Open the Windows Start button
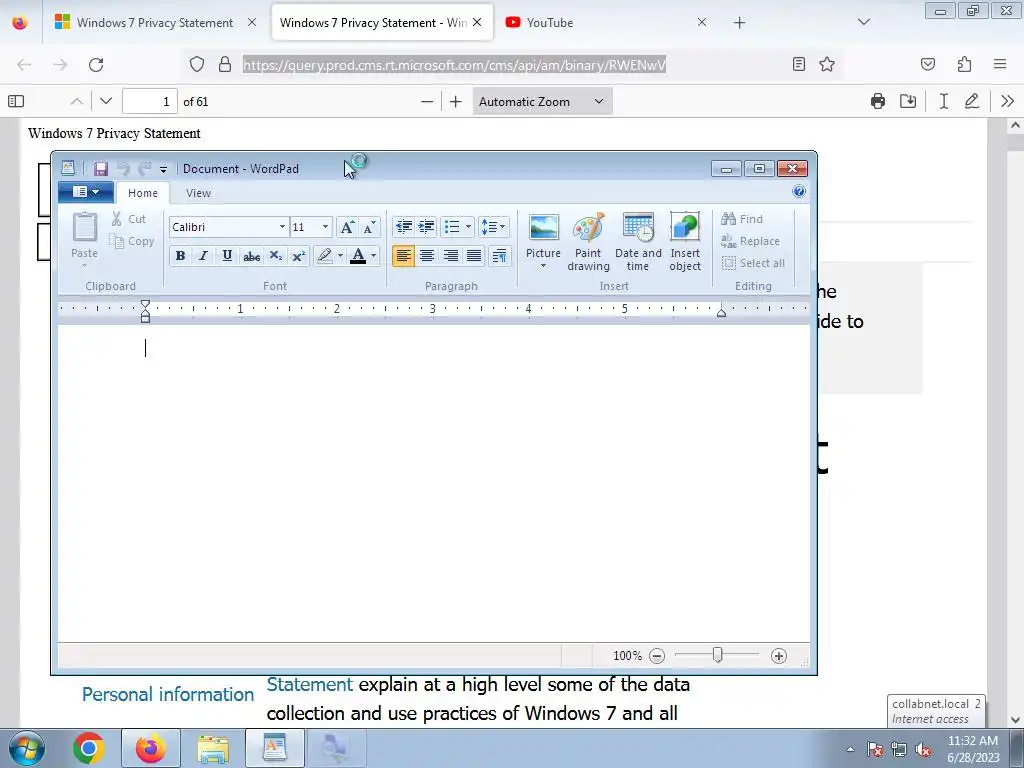1024x768 pixels. tap(27, 748)
